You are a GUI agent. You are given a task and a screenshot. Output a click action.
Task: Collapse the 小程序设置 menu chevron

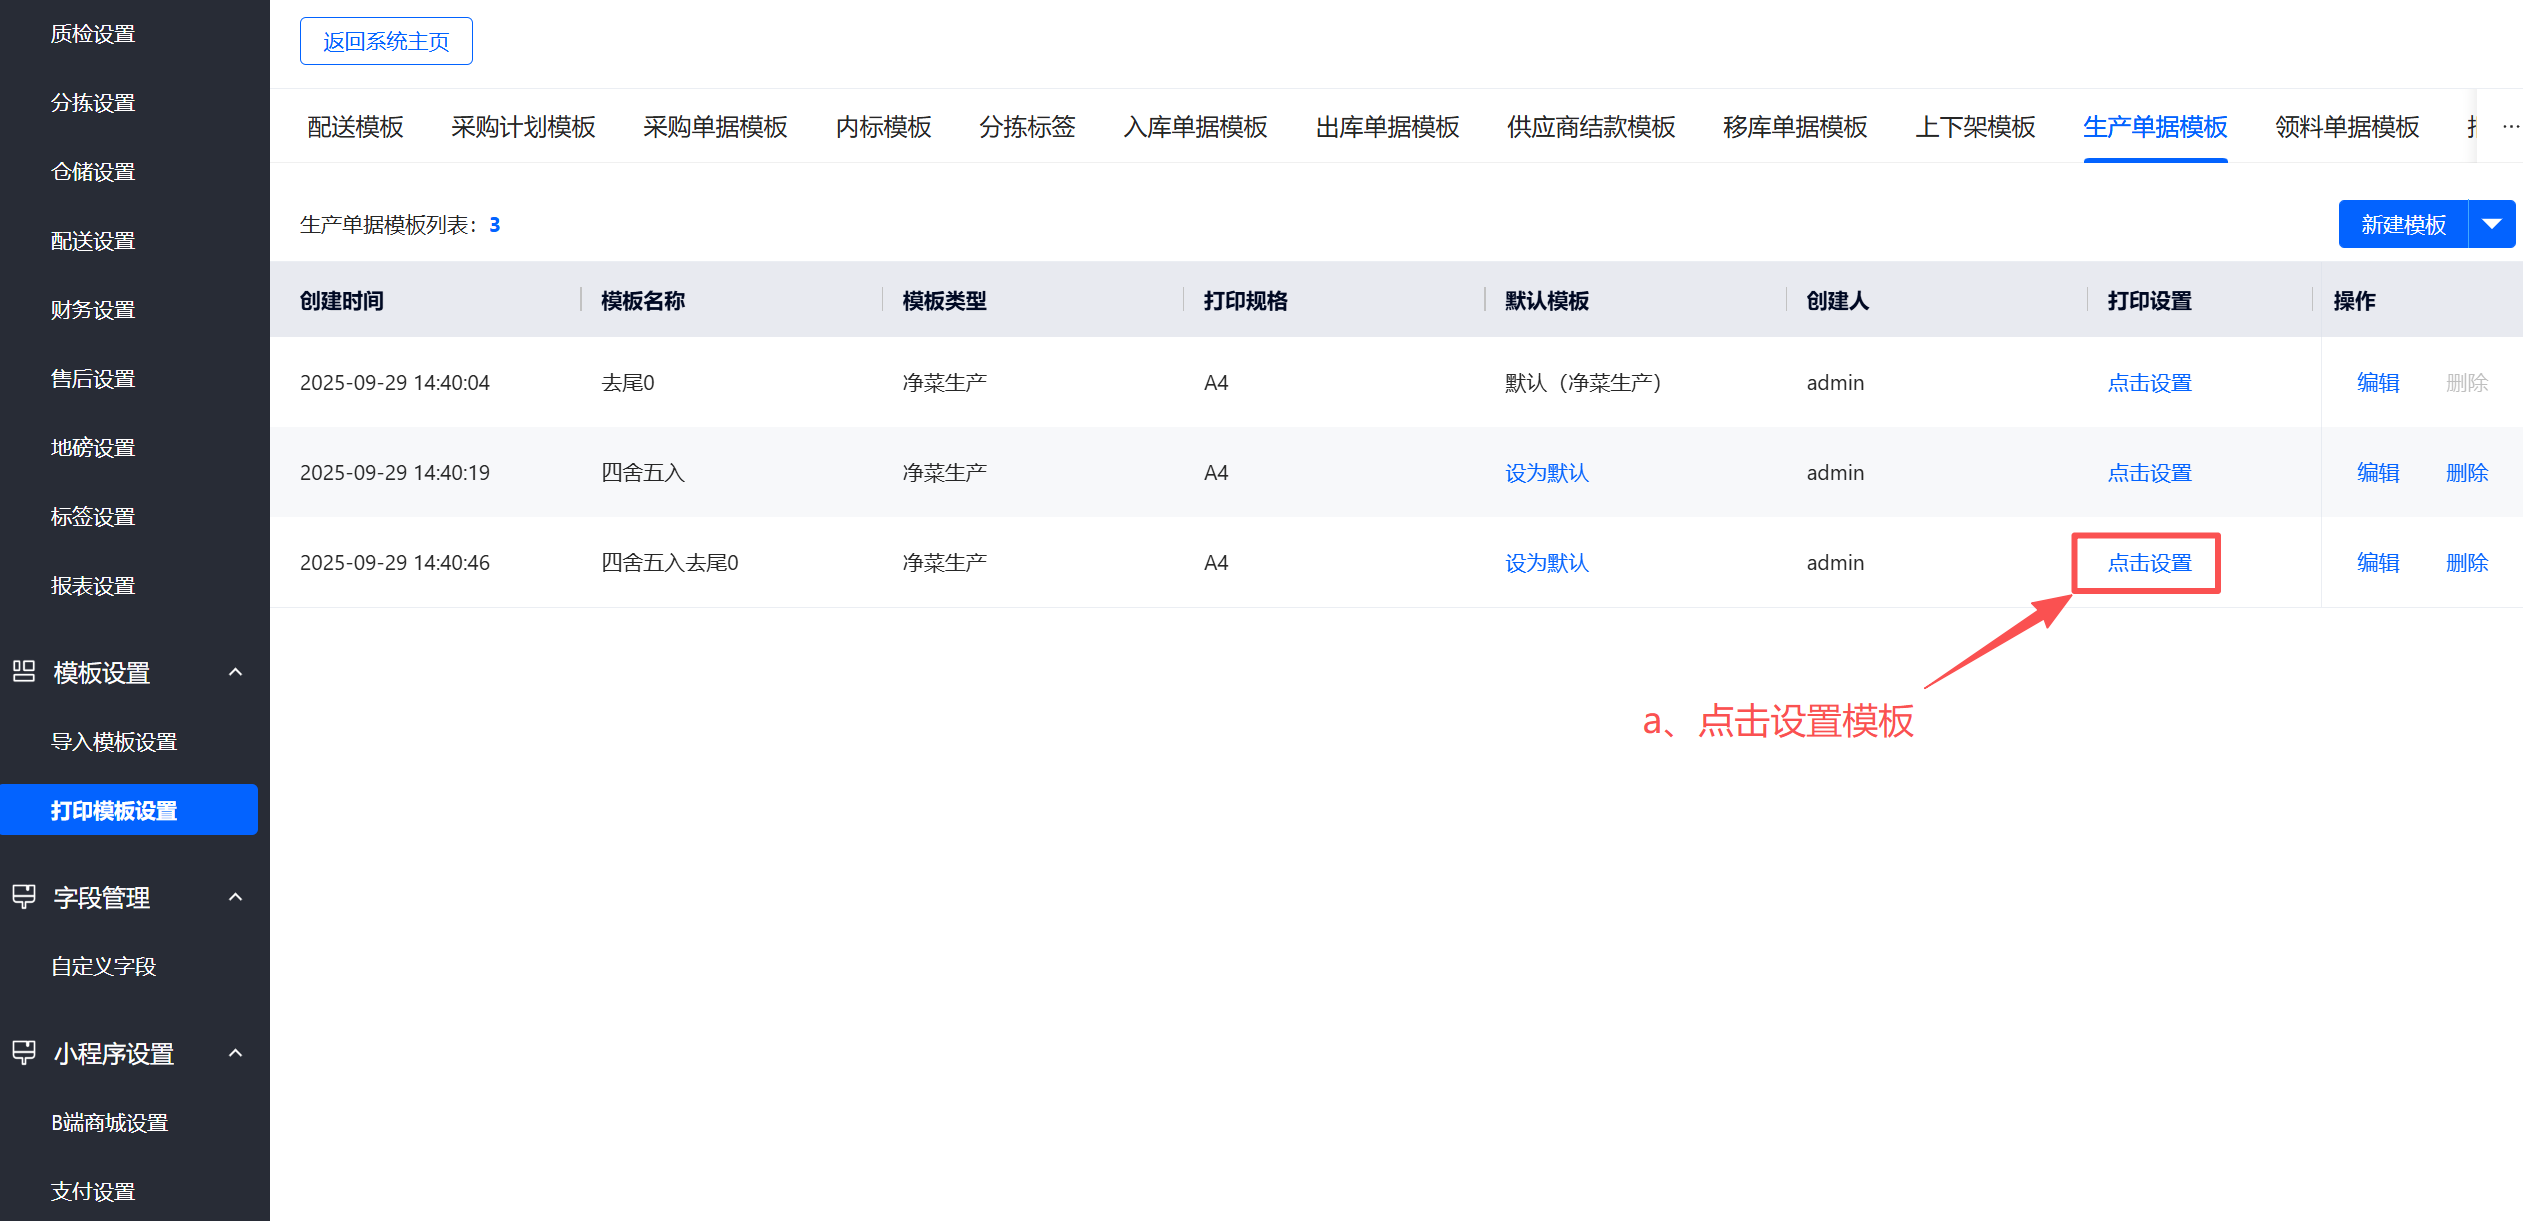235,1053
